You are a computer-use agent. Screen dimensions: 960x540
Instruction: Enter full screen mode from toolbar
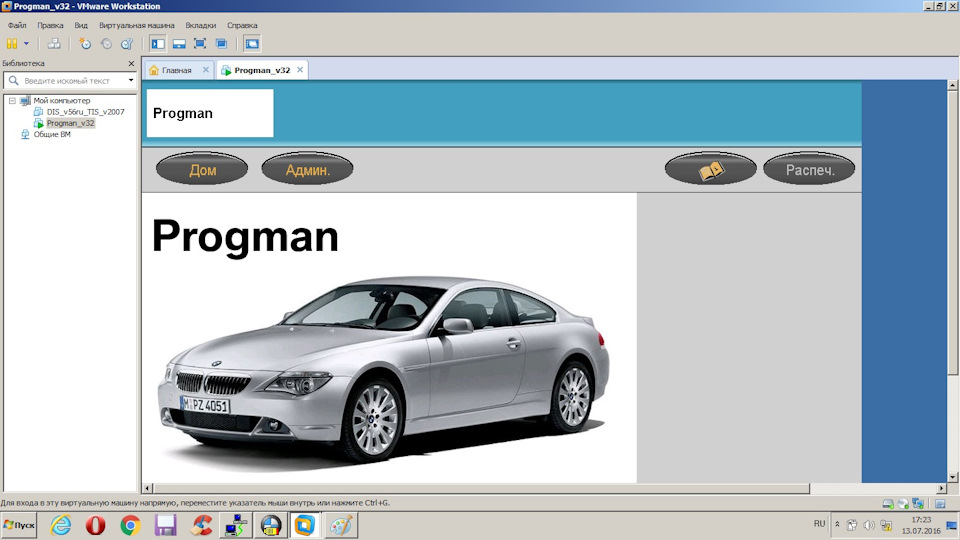coord(200,43)
